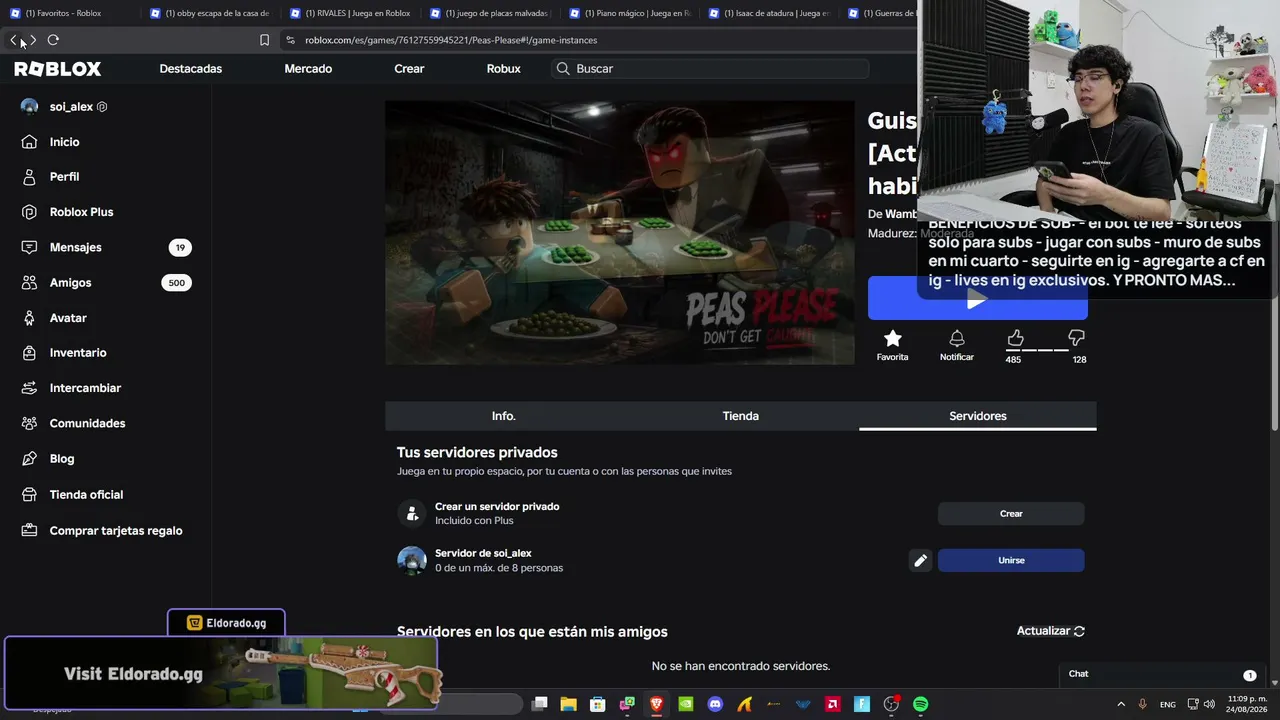The width and height of the screenshot is (1280, 720).
Task: Join soi_alex's server with Unirse
Action: 1011,560
